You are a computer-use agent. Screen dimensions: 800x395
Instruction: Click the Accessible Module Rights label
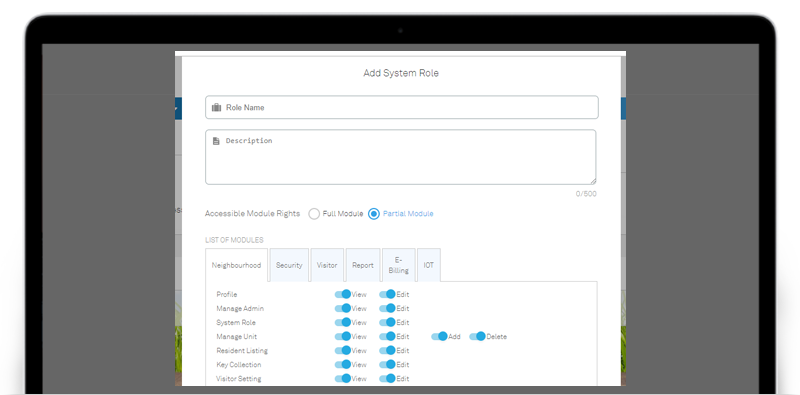[x=253, y=213]
